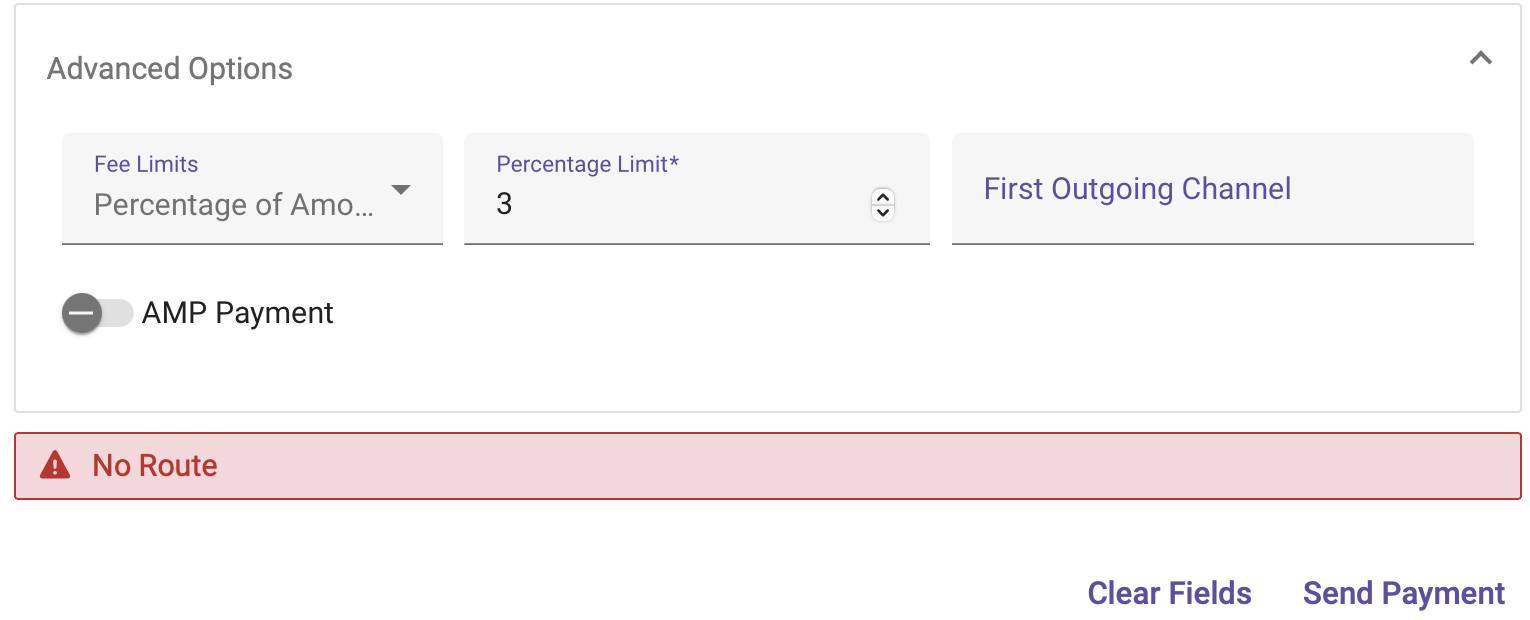Click the AMP Payment label text

point(238,313)
